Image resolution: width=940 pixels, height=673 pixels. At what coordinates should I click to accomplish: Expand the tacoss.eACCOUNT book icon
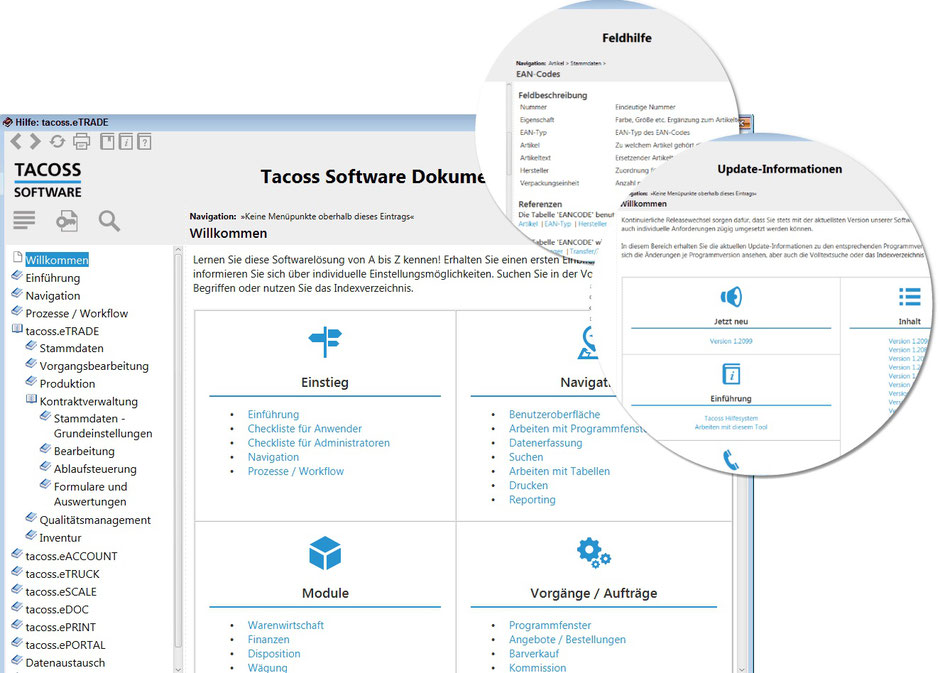tap(17, 554)
